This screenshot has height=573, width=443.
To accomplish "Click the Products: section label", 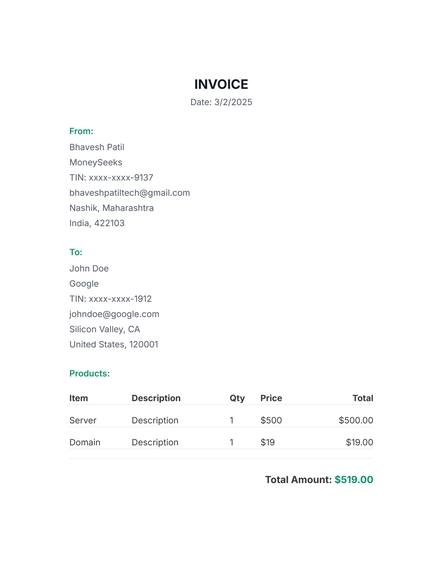I will point(89,373).
